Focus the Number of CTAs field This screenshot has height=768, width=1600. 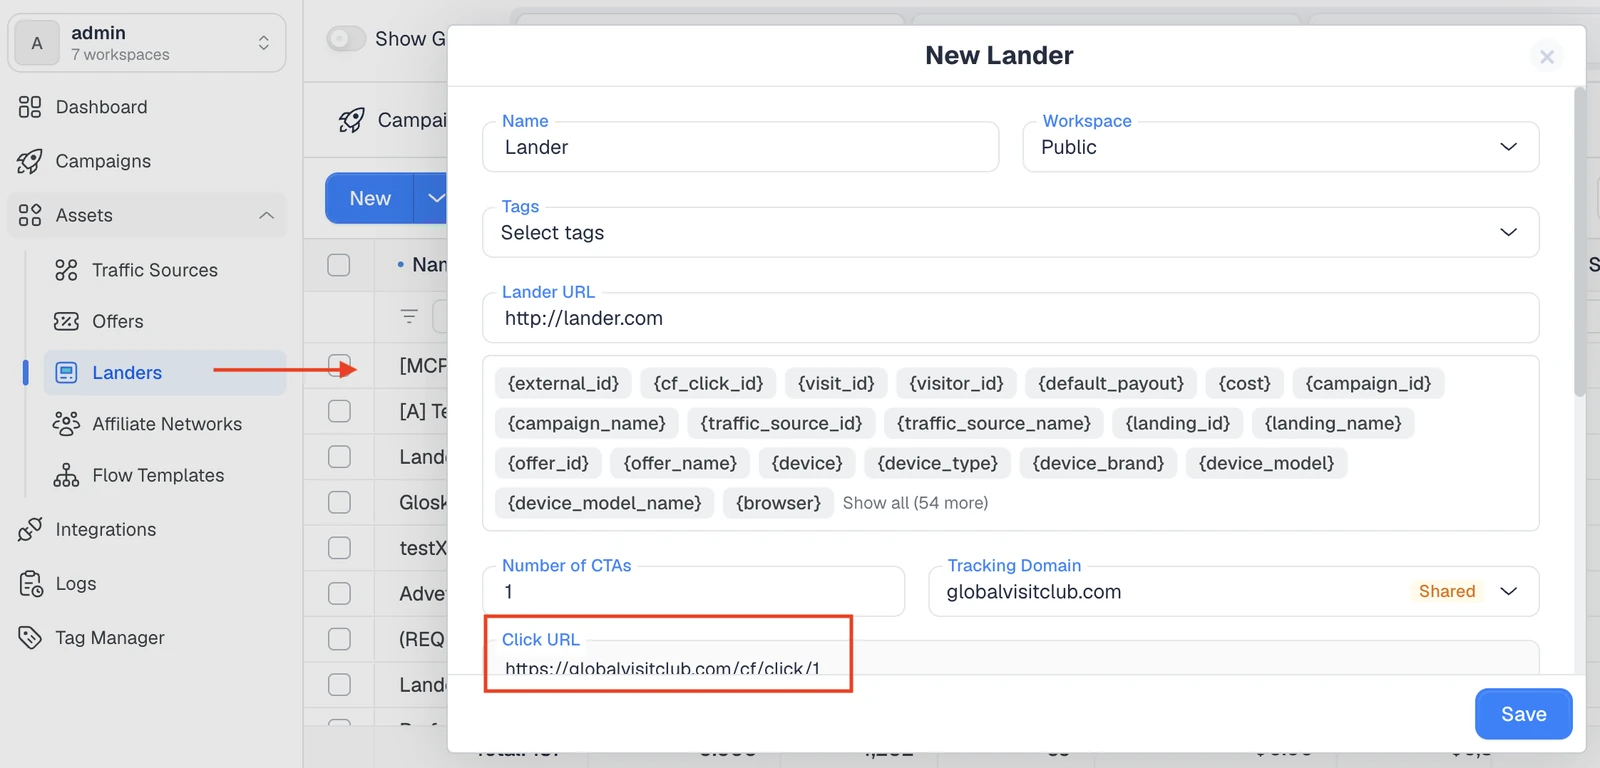(x=693, y=591)
